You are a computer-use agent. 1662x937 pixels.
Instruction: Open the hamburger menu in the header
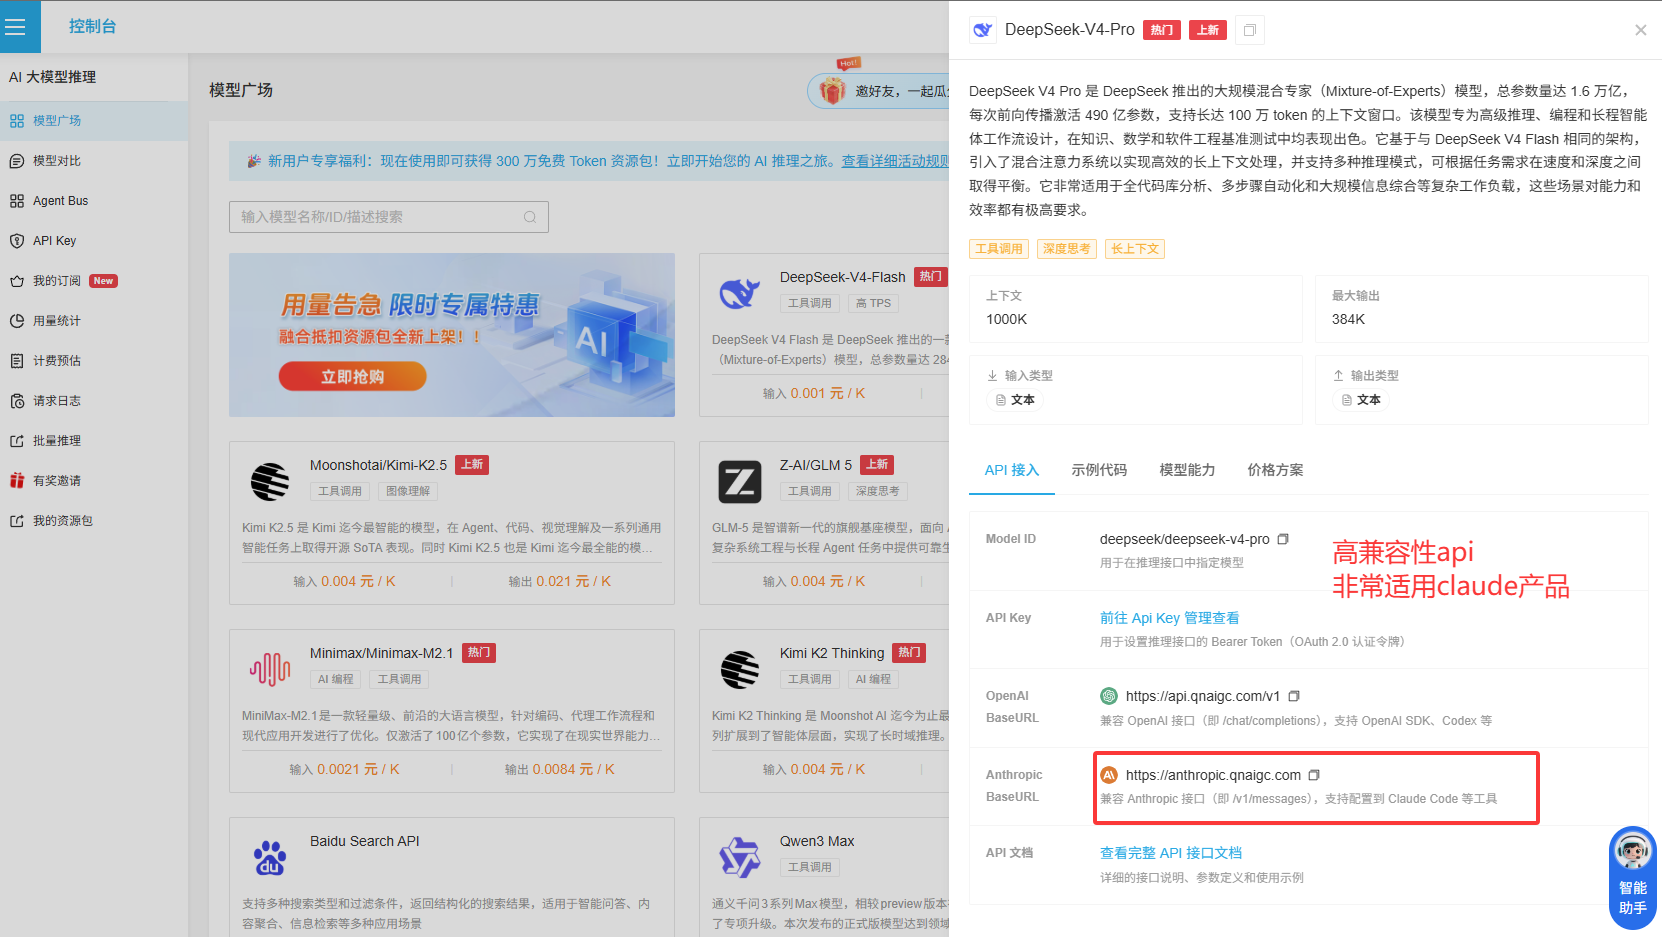[15, 27]
